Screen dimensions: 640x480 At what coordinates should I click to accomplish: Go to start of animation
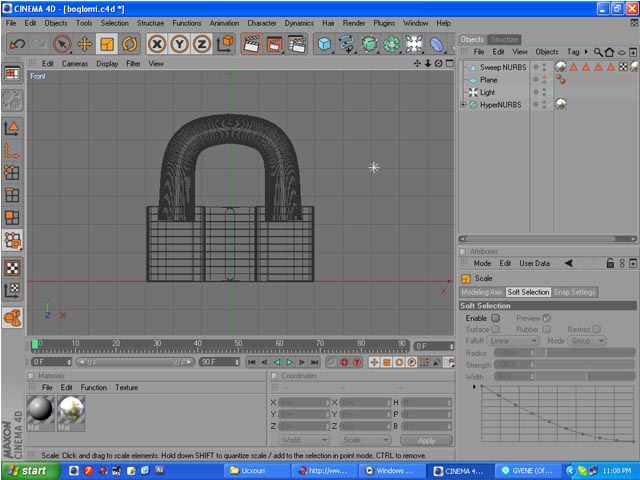[252, 362]
